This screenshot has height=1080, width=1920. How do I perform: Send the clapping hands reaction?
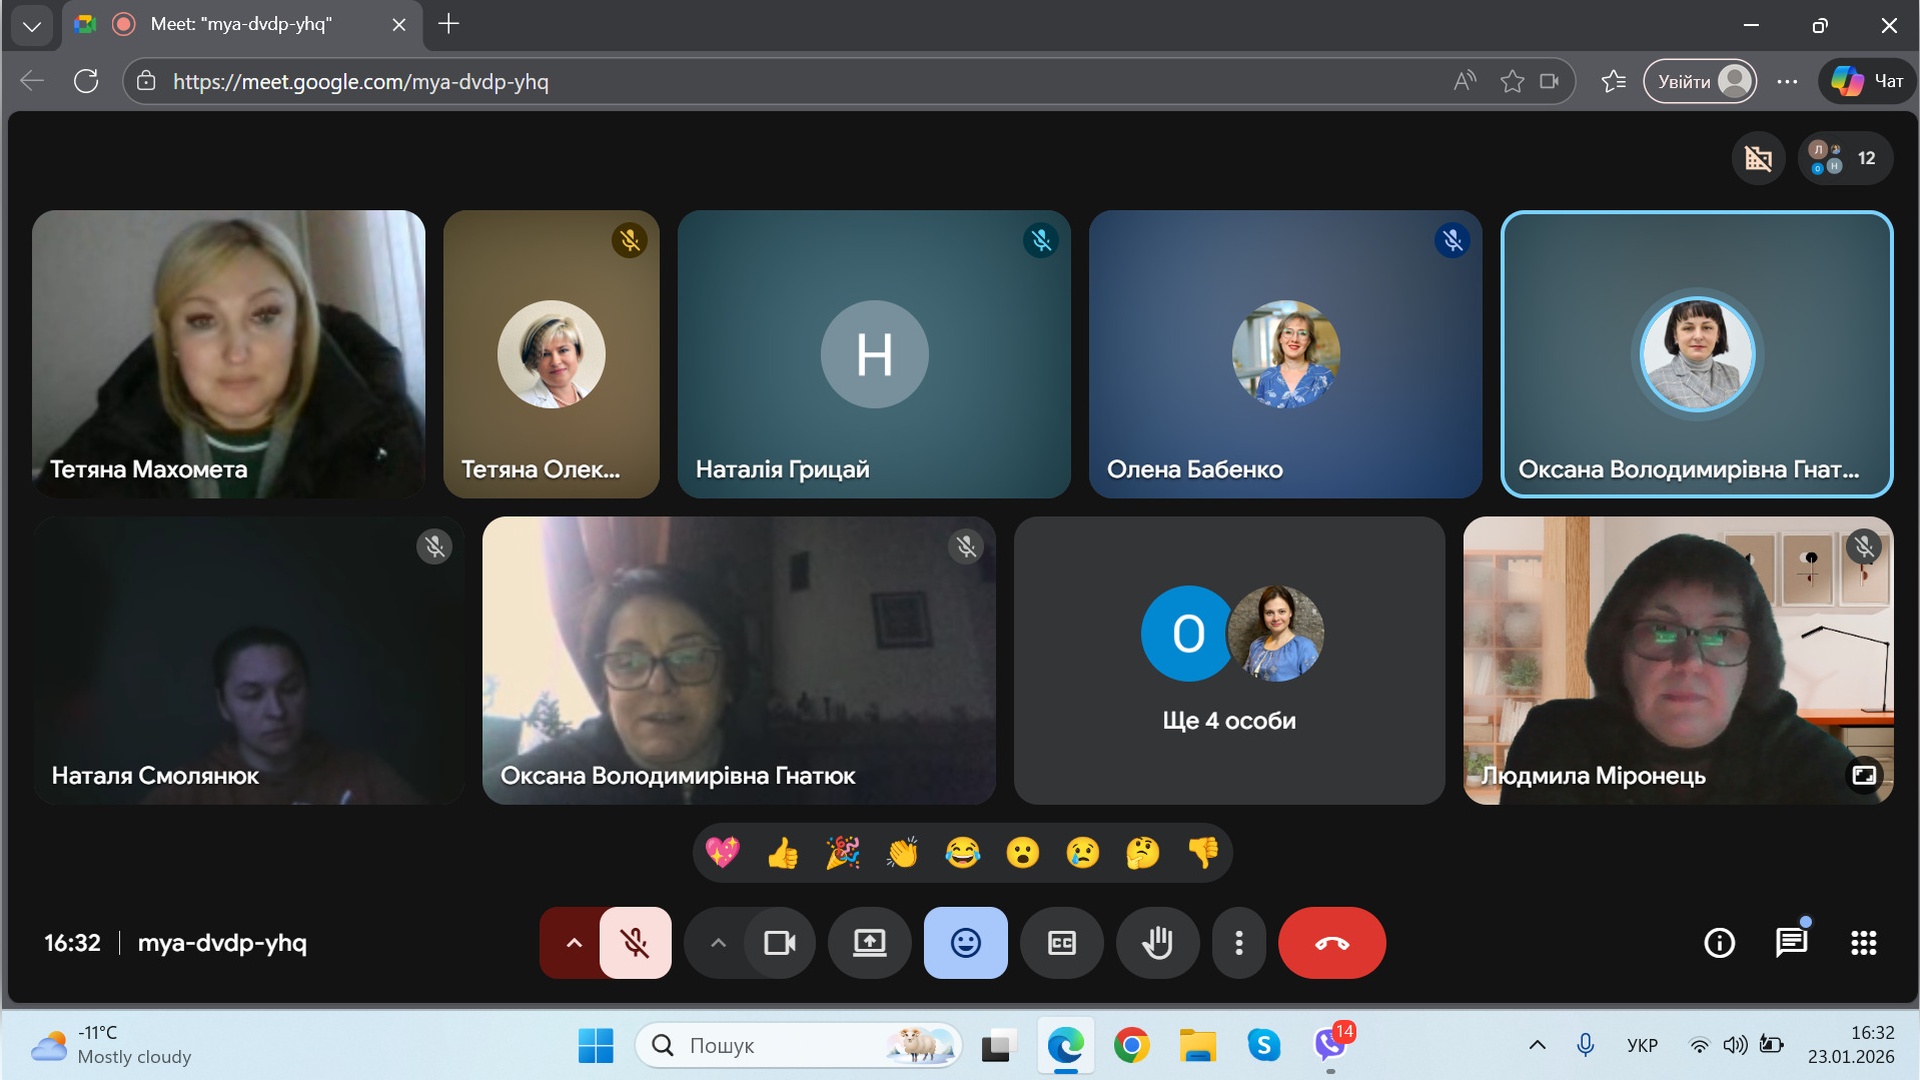(902, 853)
